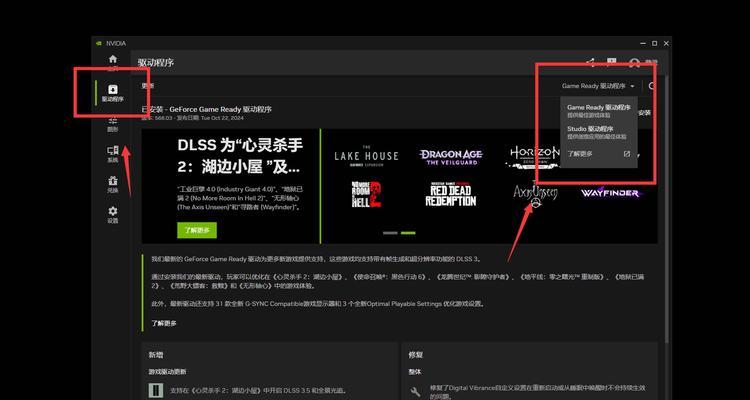Select the second green carousel indicator

[x=408, y=233]
